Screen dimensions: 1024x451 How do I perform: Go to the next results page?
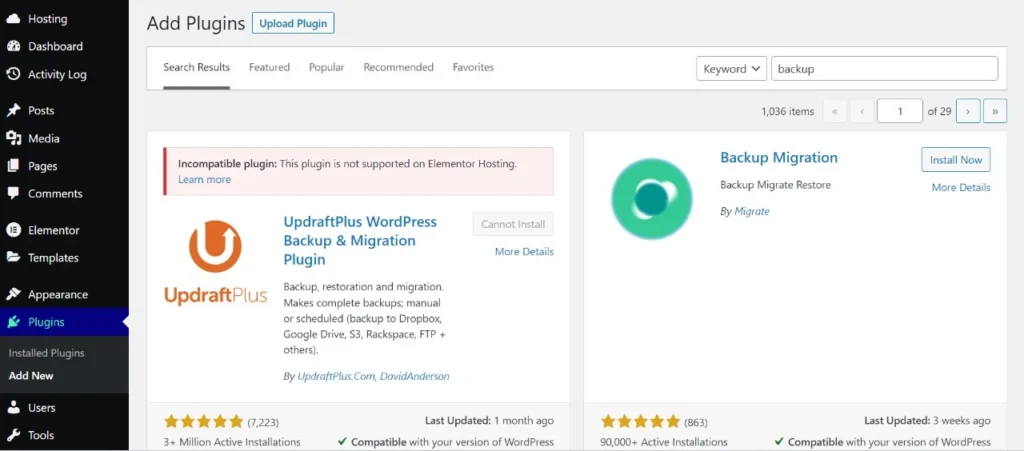click(968, 111)
